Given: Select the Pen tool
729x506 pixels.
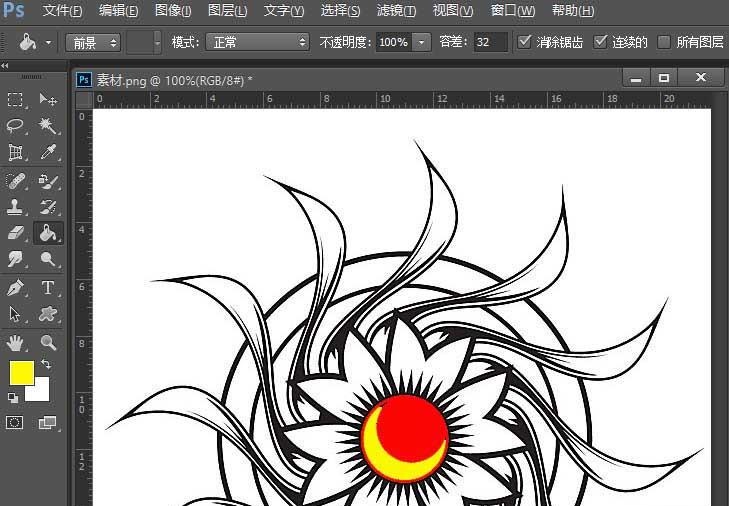Looking at the screenshot, I should [x=15, y=288].
